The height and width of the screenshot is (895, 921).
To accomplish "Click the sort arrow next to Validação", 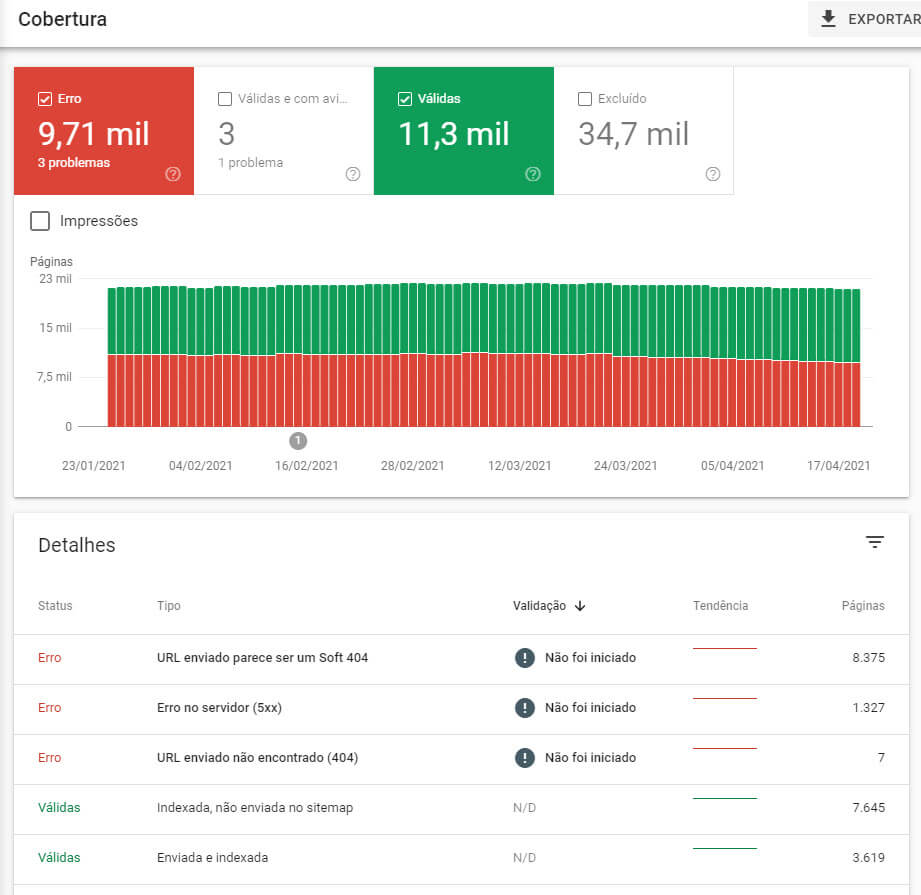I will tap(580, 606).
